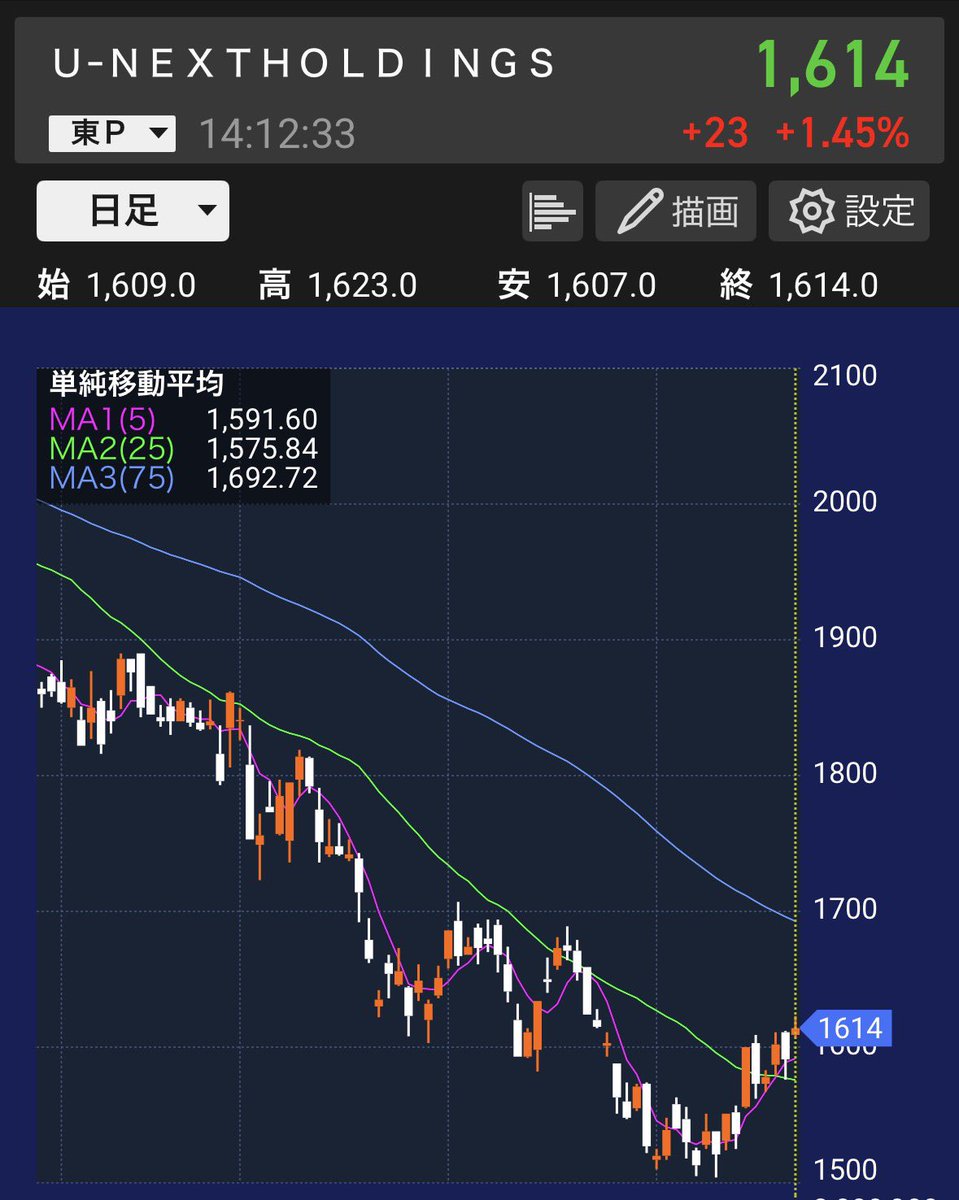
Task: Click the 終 1,614.0 close value
Action: pos(799,286)
